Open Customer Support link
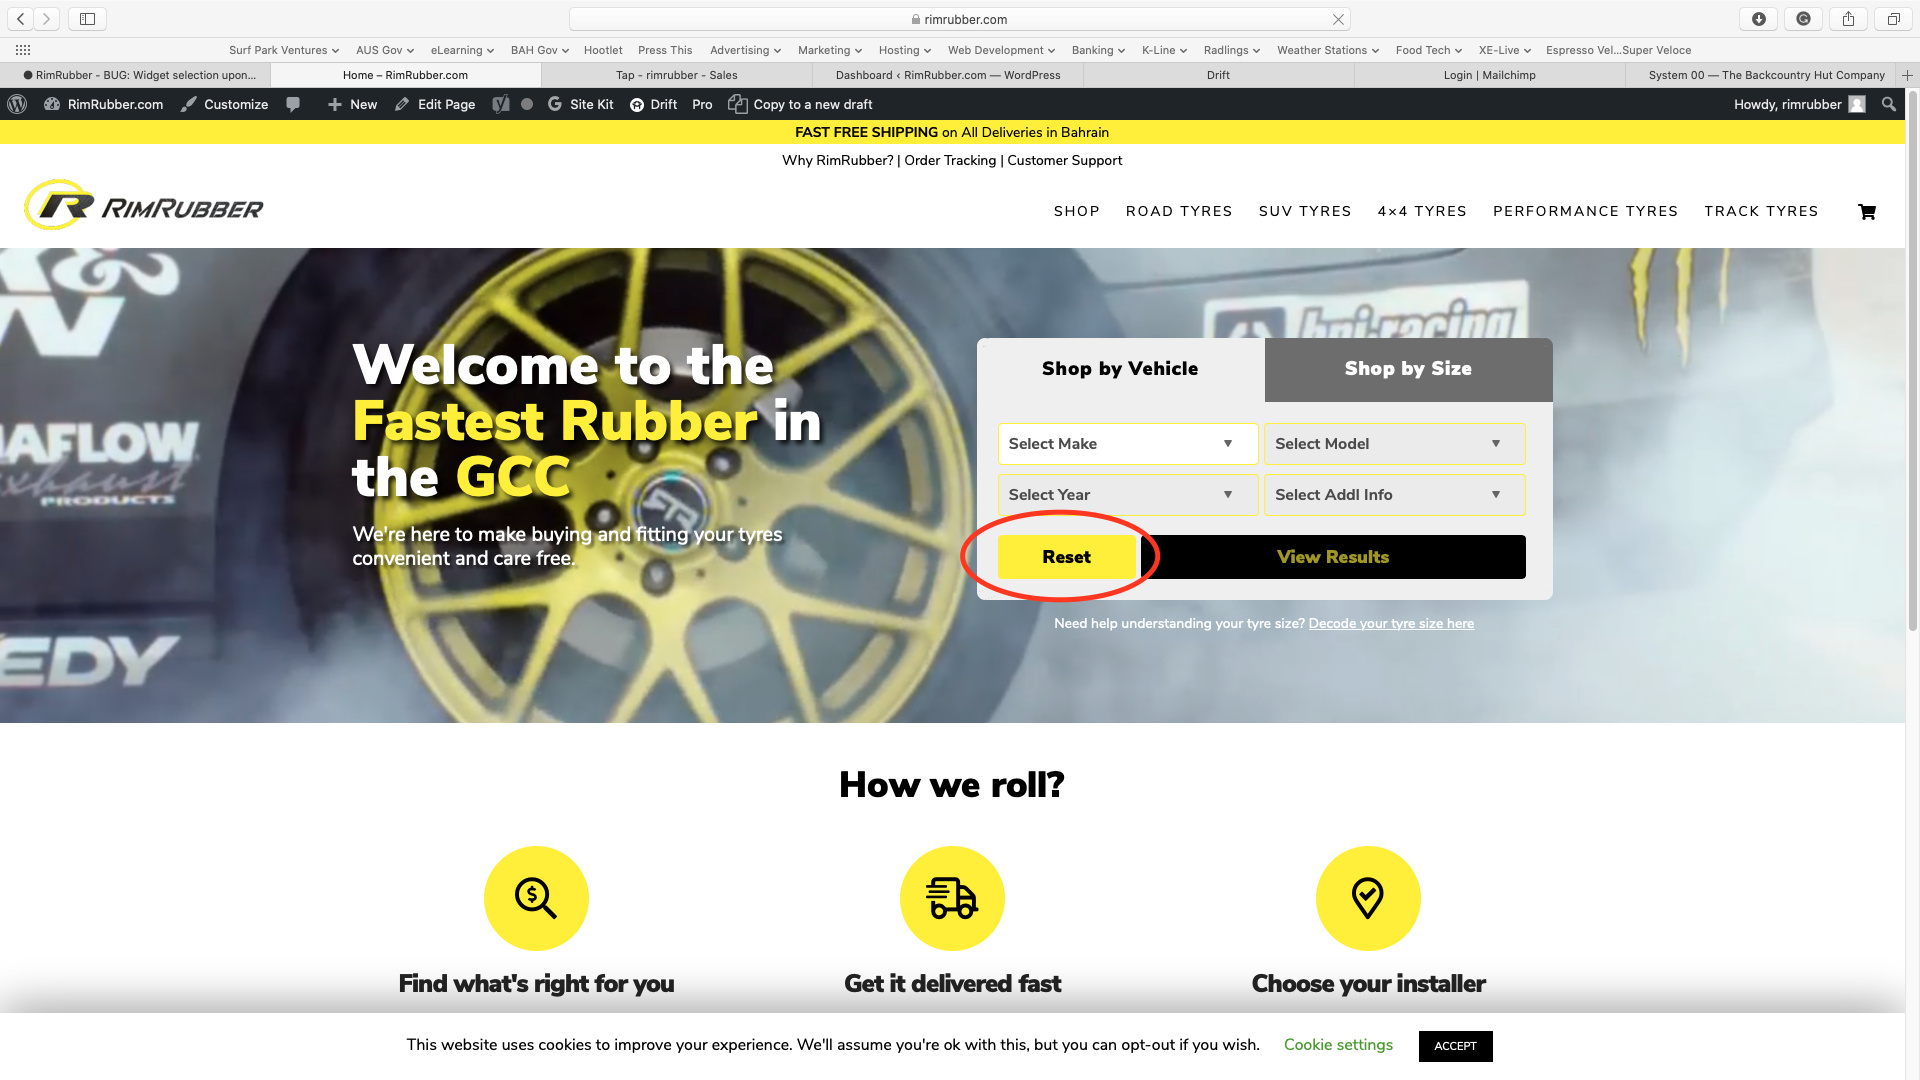 click(x=1064, y=161)
